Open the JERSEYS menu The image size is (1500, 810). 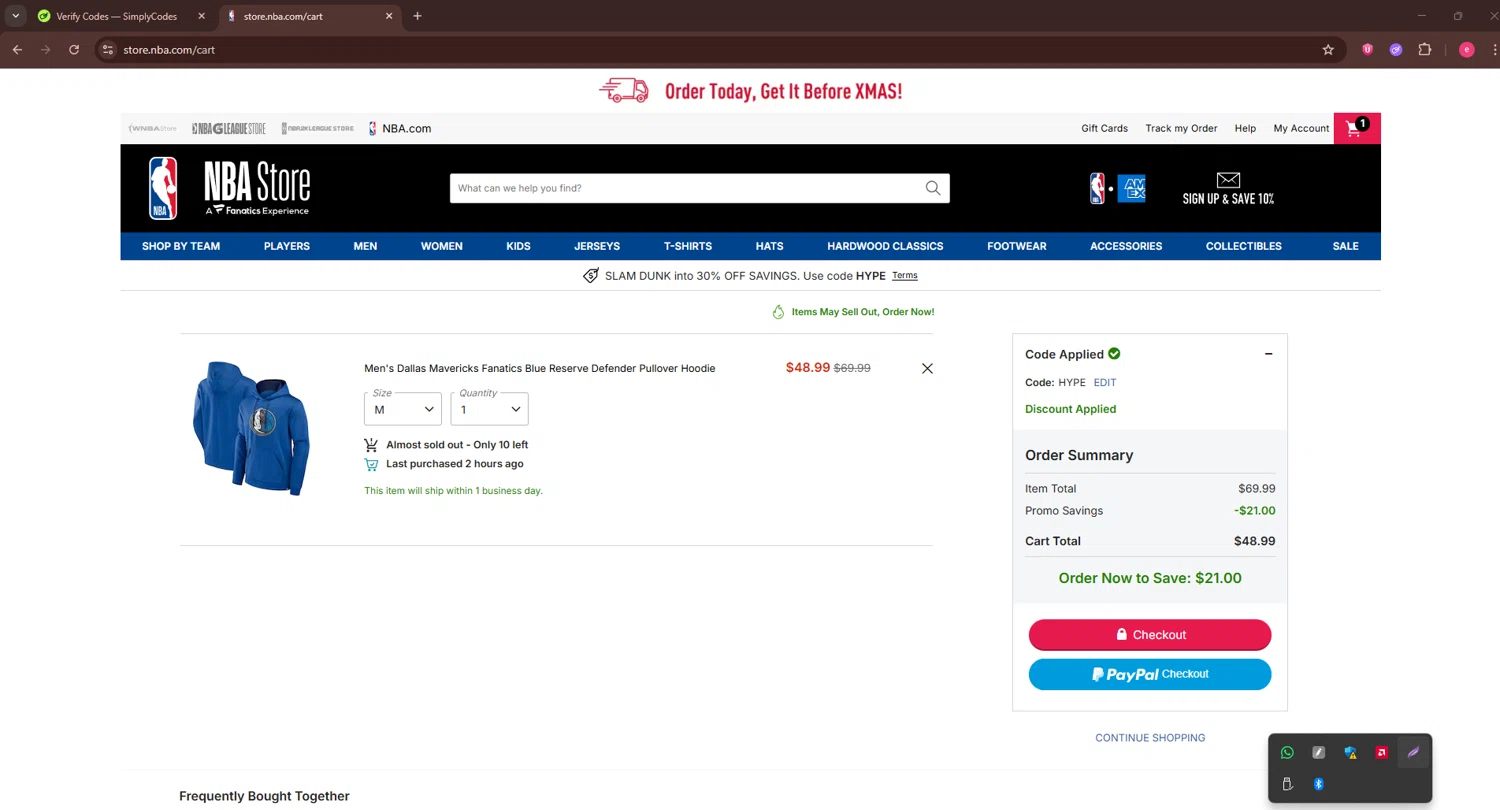tap(597, 246)
